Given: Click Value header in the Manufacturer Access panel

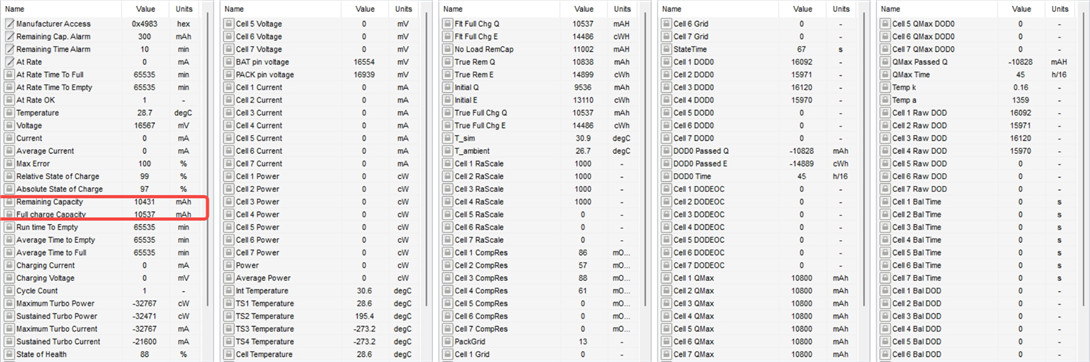Looking at the screenshot, I should coord(145,9).
